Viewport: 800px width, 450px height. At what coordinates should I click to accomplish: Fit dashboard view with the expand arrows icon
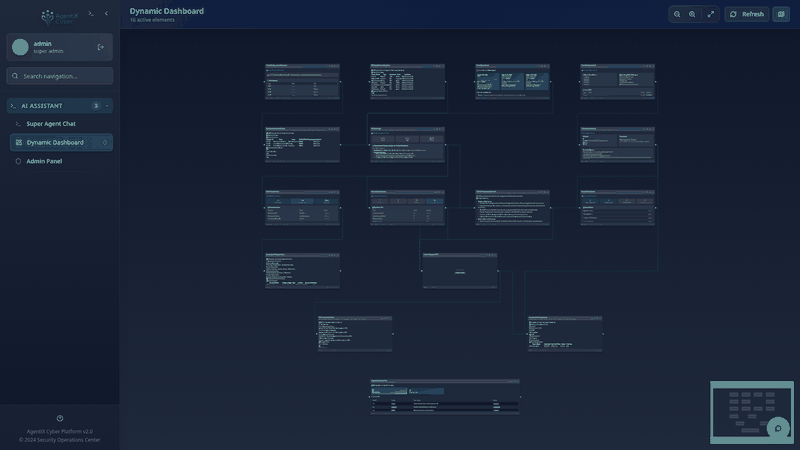pos(711,14)
